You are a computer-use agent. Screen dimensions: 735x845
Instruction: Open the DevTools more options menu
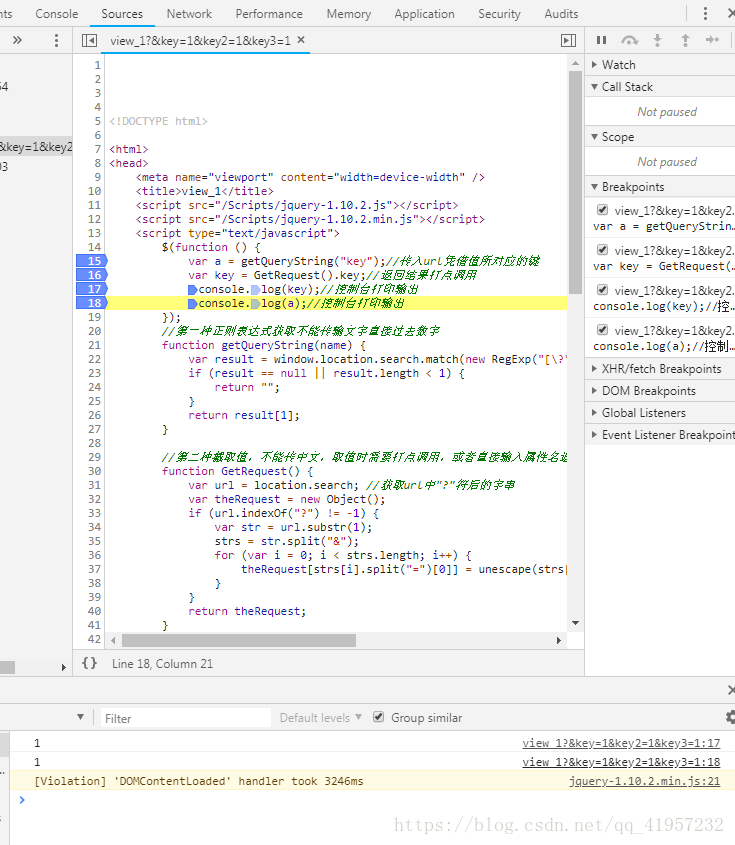[x=705, y=13]
